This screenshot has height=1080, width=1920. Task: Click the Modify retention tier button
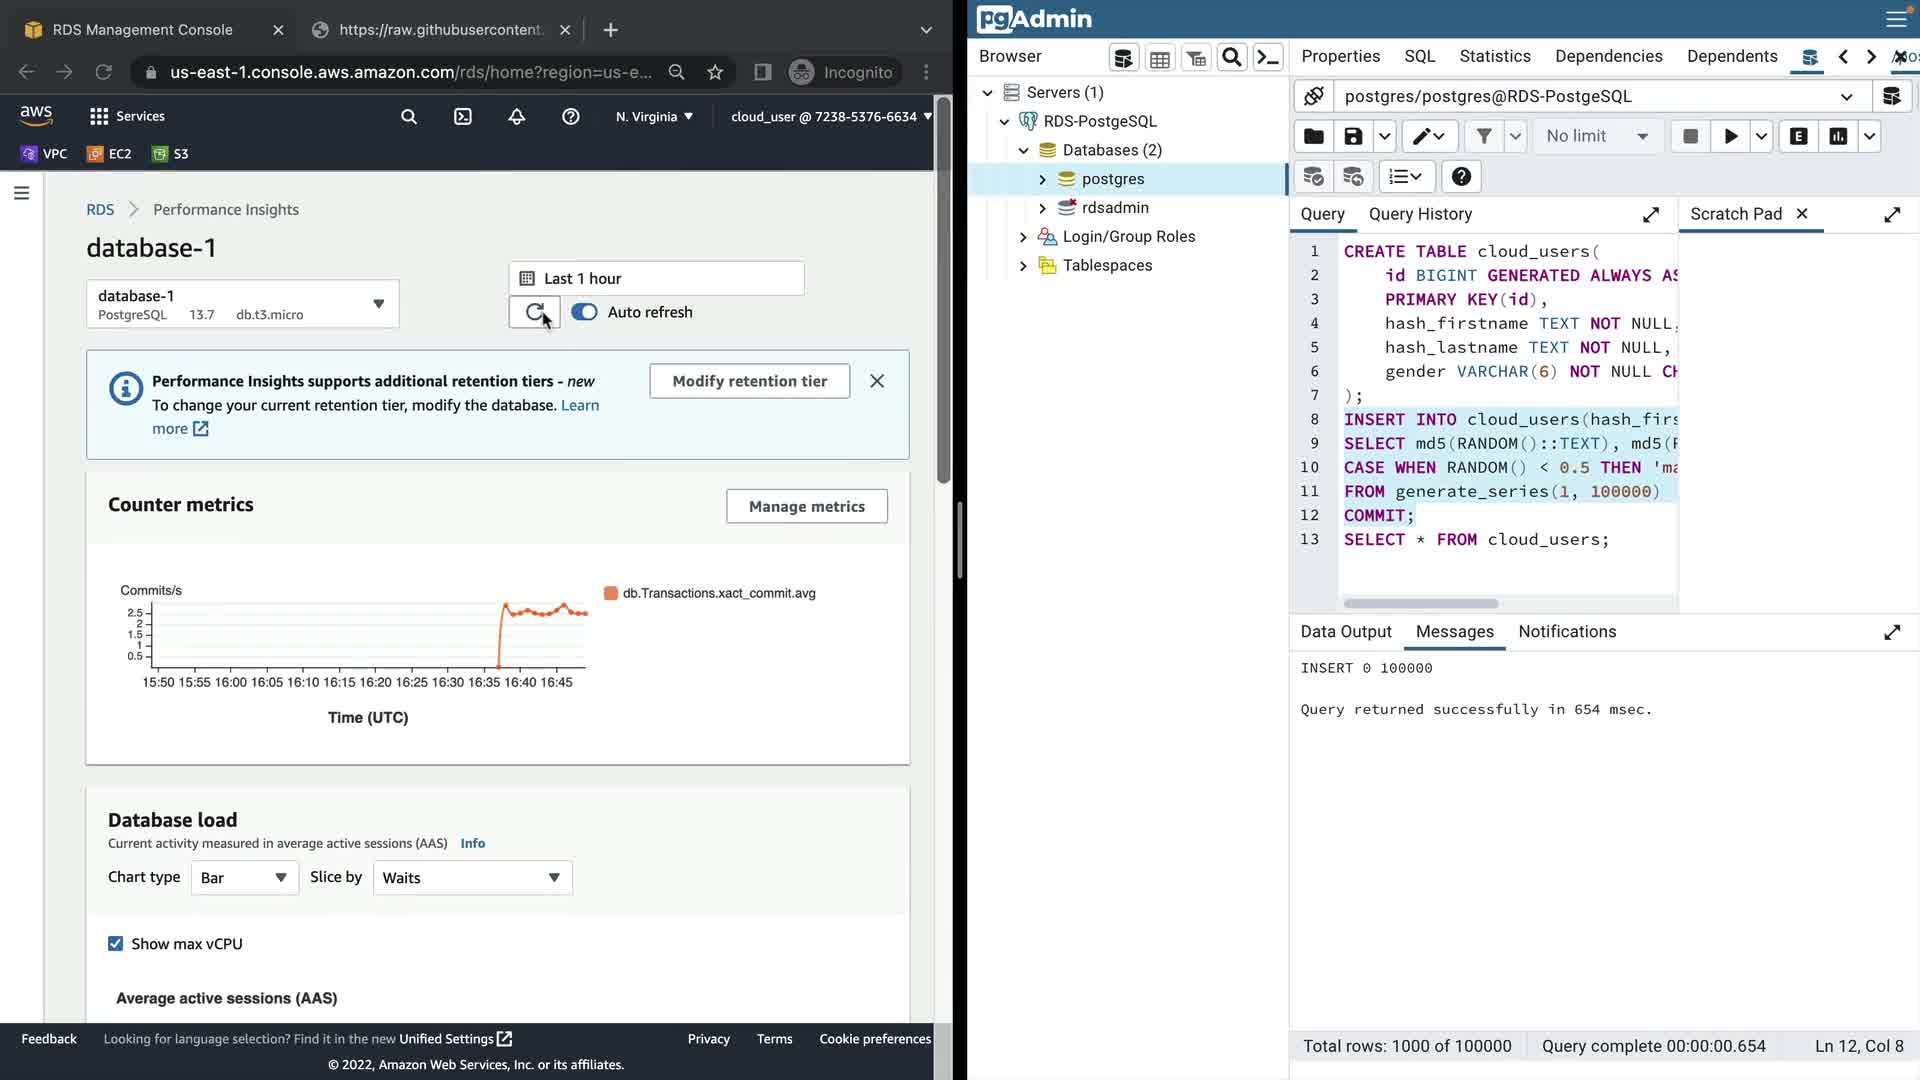pyautogui.click(x=749, y=381)
